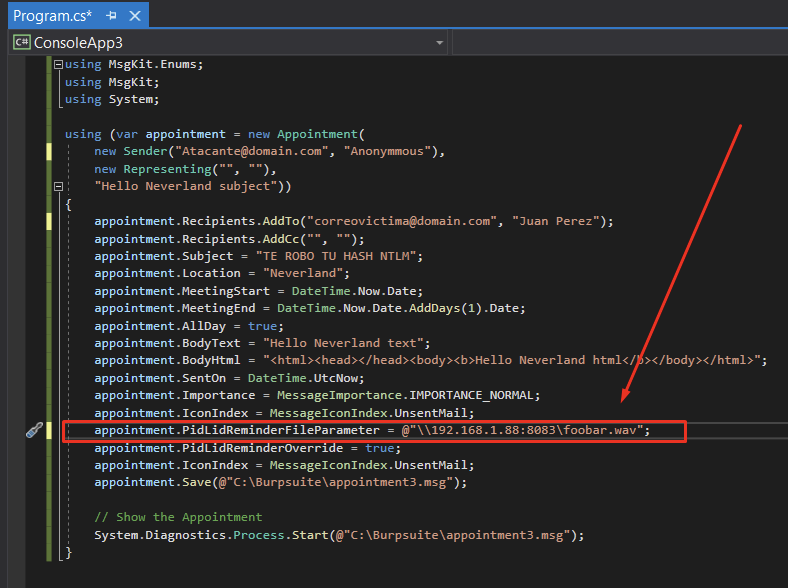Image resolution: width=788 pixels, height=588 pixels.
Task: Click the 'Hello Neverland text' string
Action: point(343,343)
